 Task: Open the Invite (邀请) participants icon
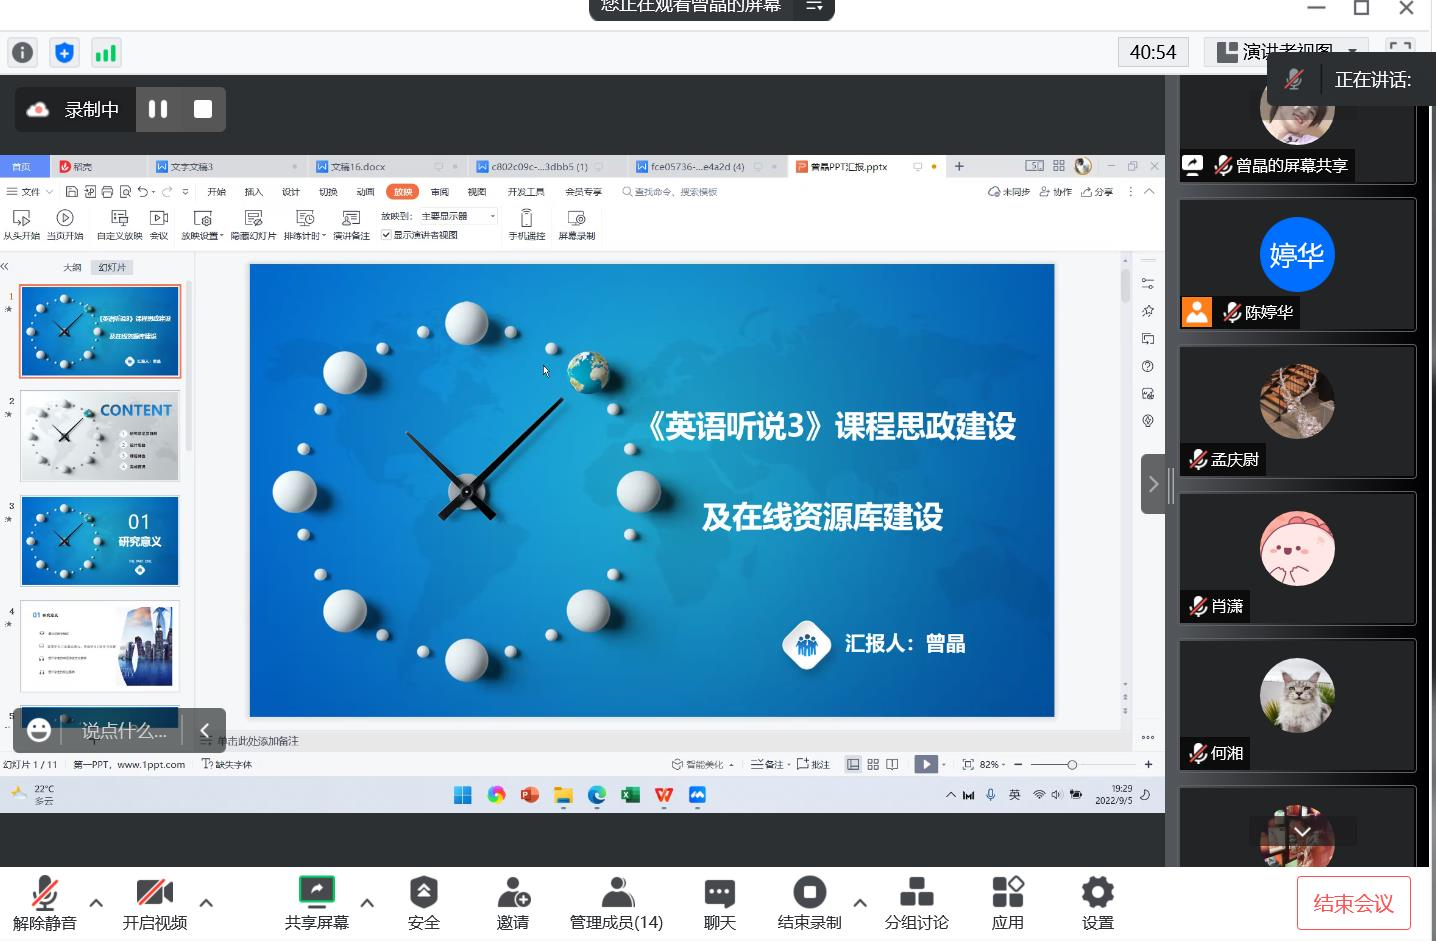pyautogui.click(x=513, y=892)
